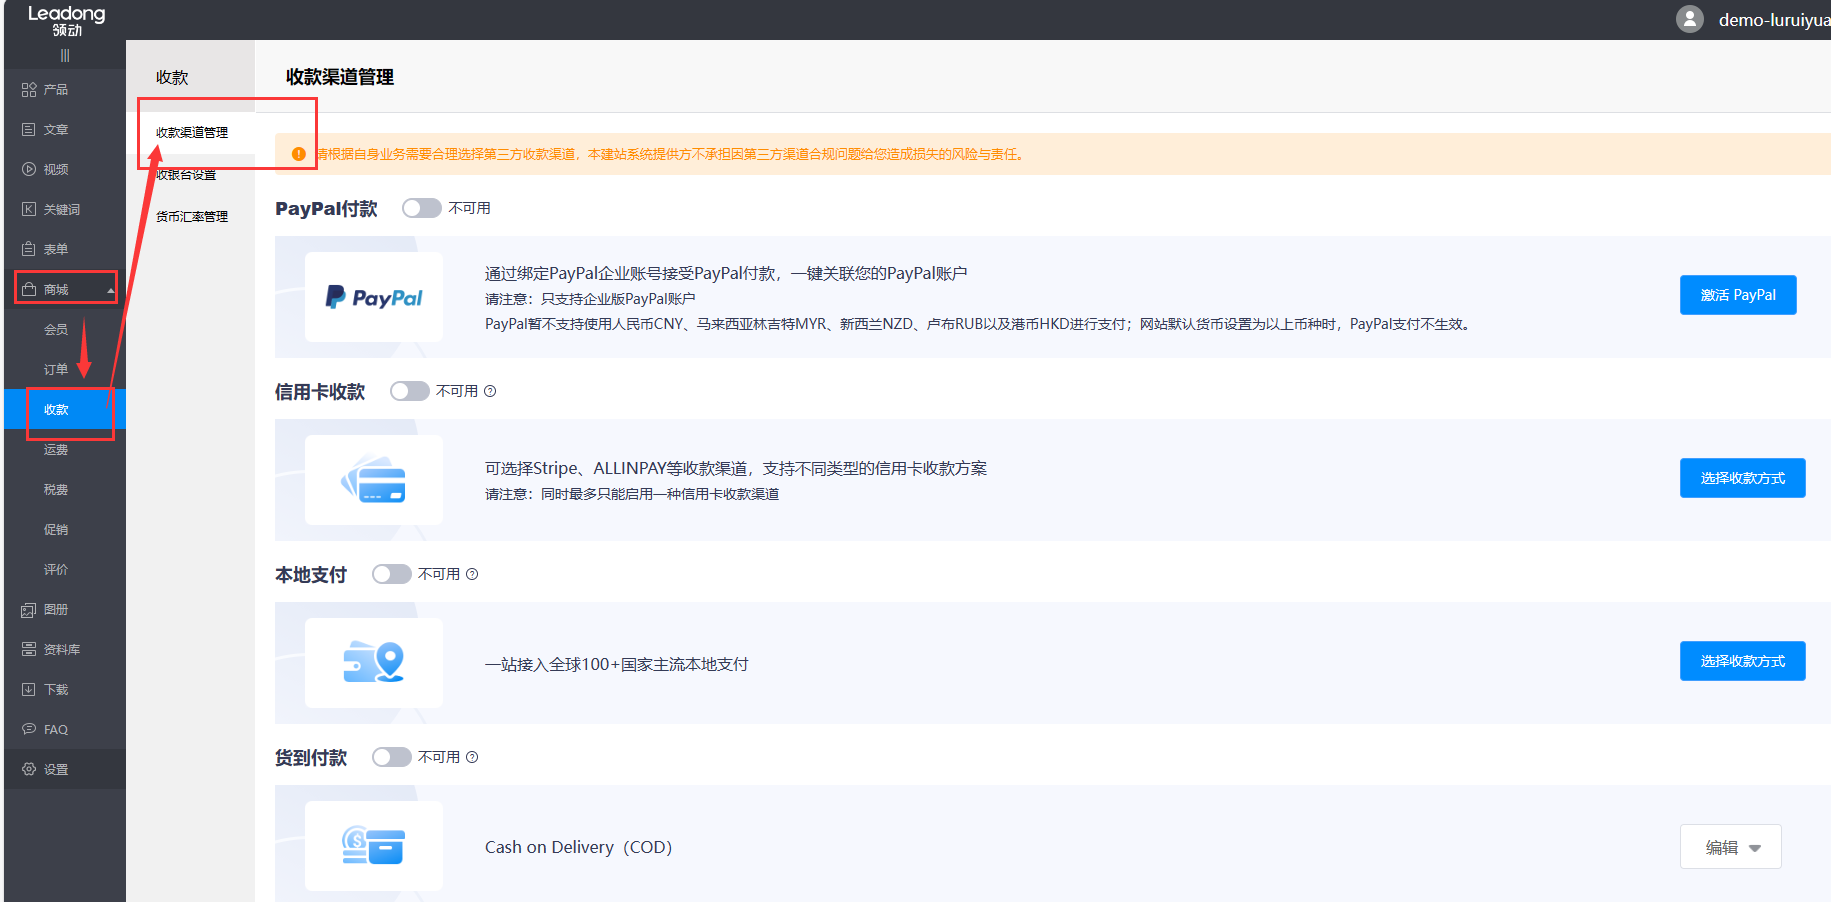This screenshot has width=1831, height=902.
Task: Collapse the 商城 menu expander arrow
Action: click(x=110, y=291)
